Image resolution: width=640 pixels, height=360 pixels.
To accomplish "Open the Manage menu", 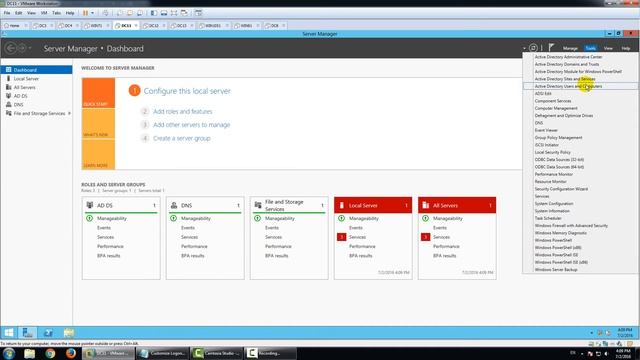I will click(x=570, y=48).
